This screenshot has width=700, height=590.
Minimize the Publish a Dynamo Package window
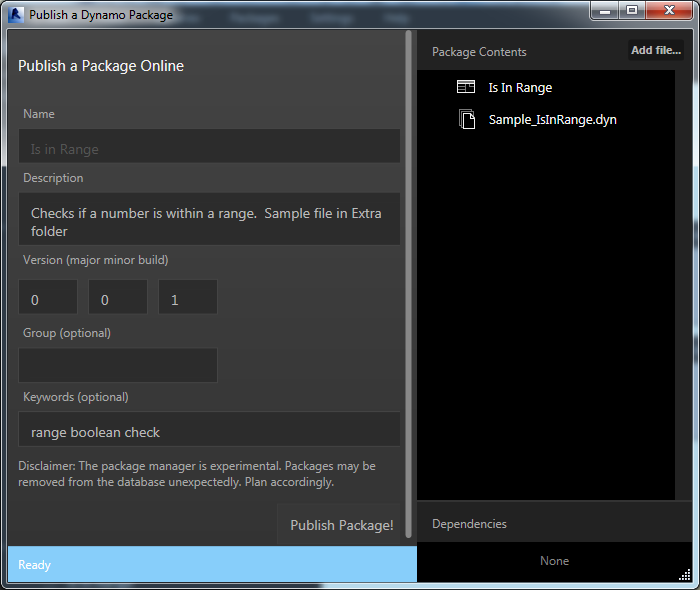[x=605, y=11]
